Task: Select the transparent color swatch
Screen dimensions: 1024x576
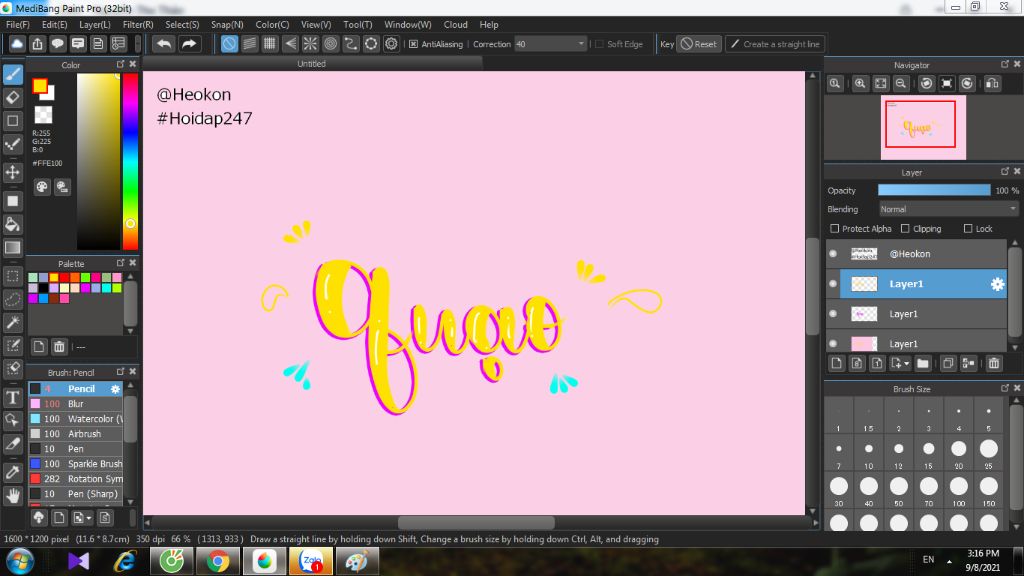Action: point(43,115)
